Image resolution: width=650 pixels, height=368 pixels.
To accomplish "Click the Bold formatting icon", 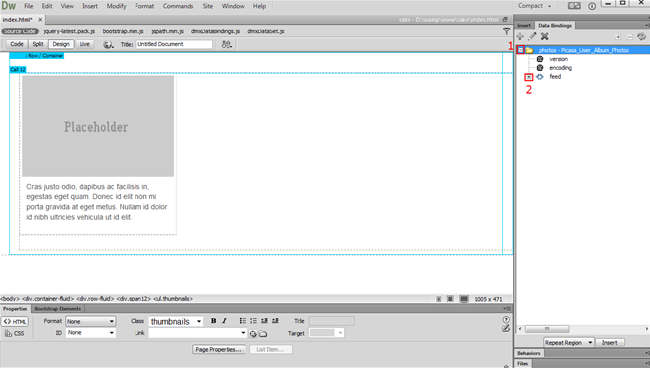I will [213, 321].
